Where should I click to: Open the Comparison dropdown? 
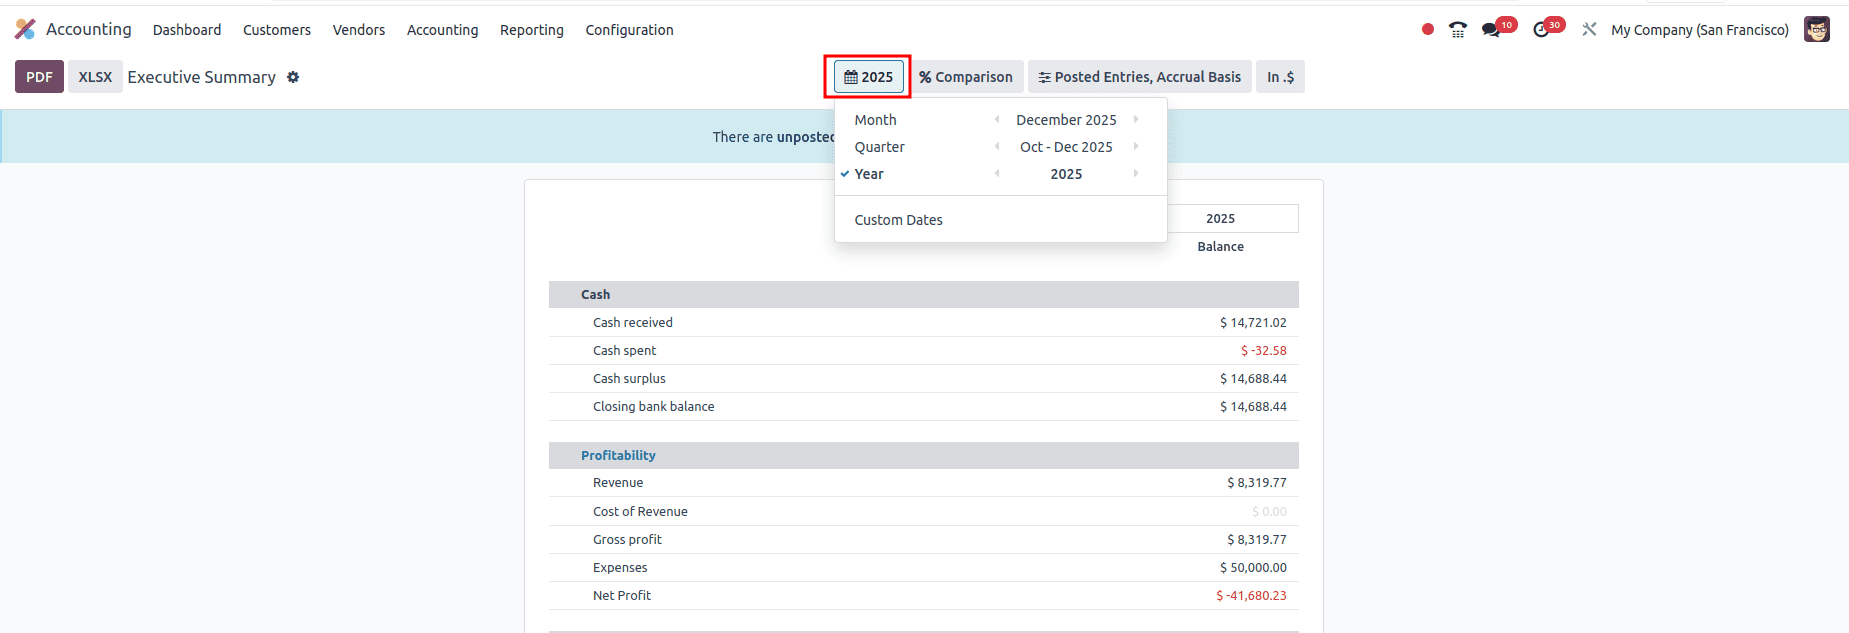pyautogui.click(x=966, y=77)
